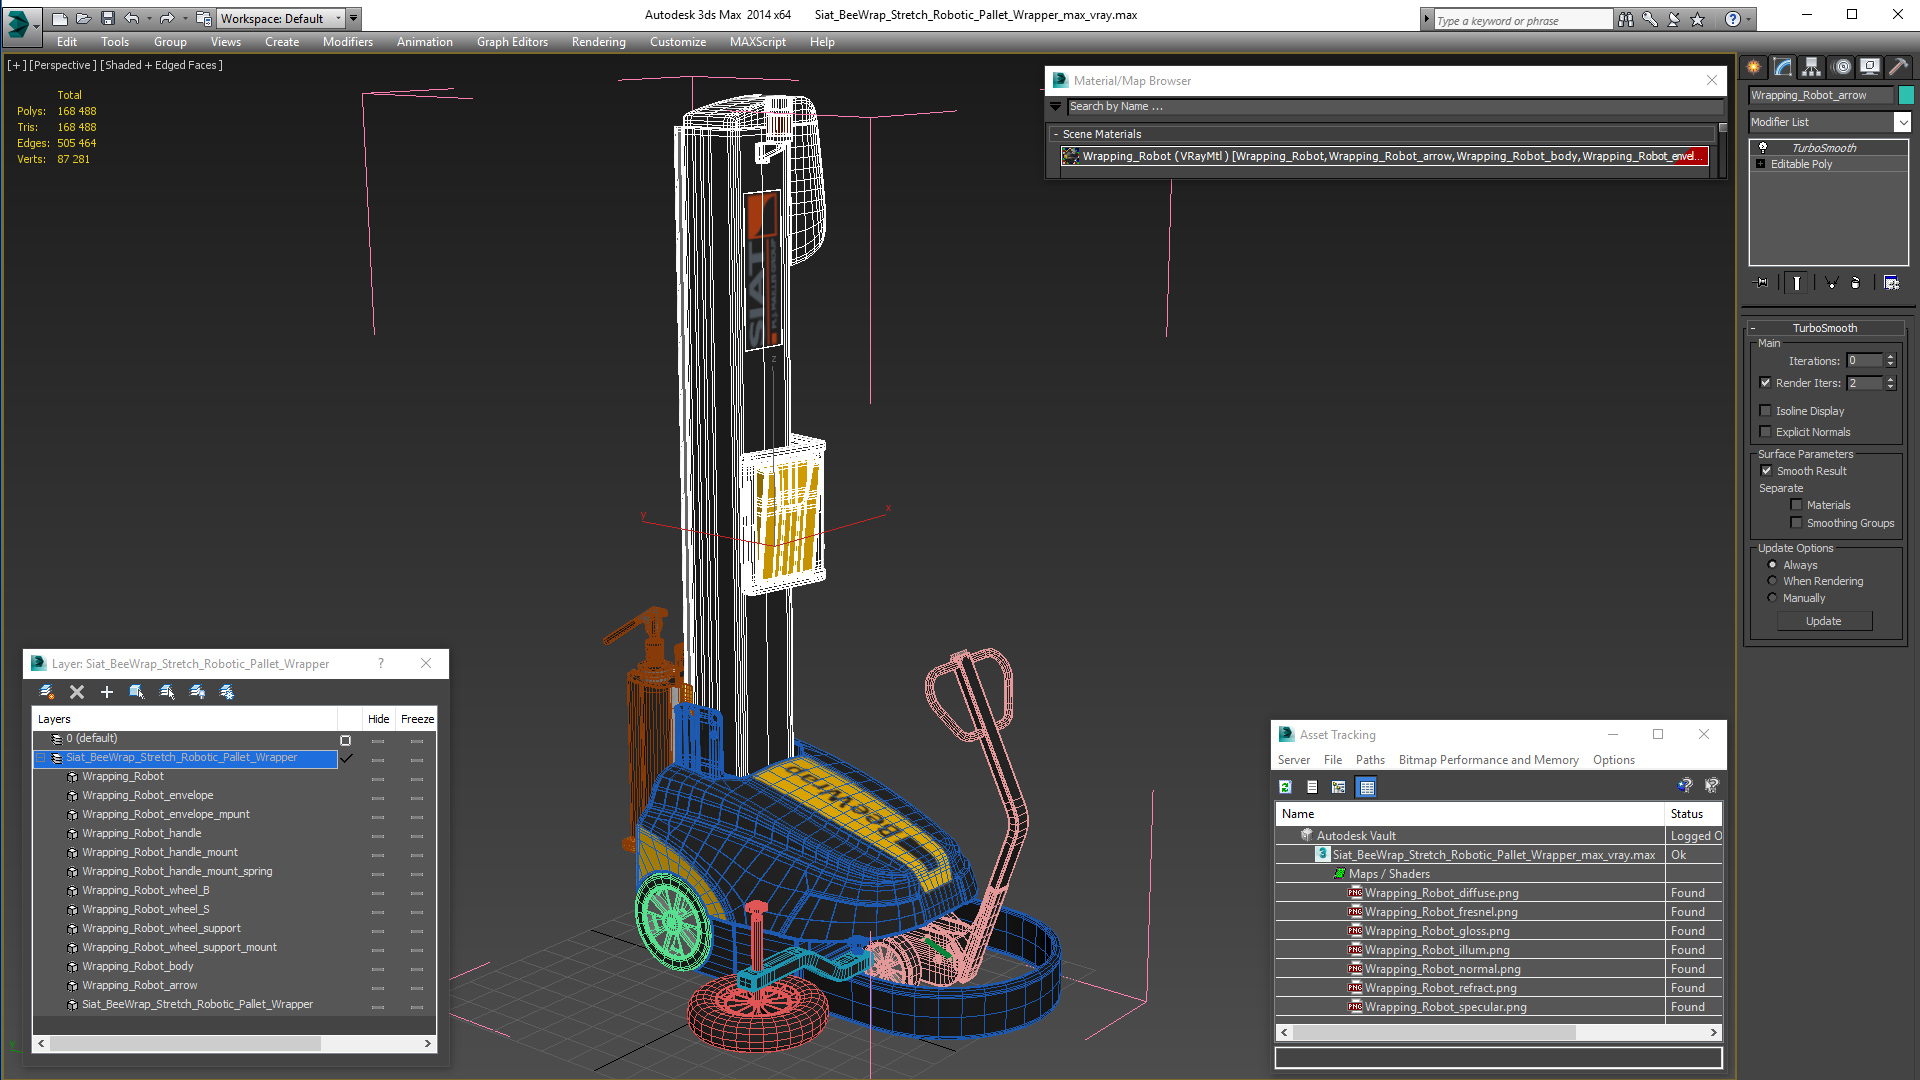The width and height of the screenshot is (1920, 1080).
Task: Open the Help question mark icon
Action: coord(1733,19)
